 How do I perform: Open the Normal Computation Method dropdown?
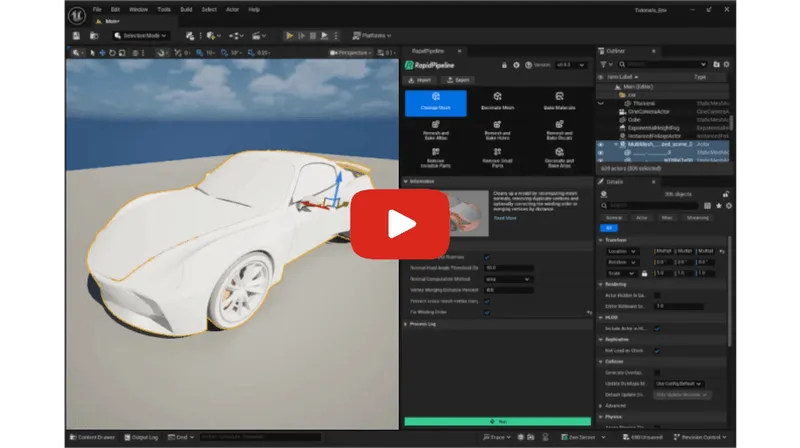tap(508, 279)
